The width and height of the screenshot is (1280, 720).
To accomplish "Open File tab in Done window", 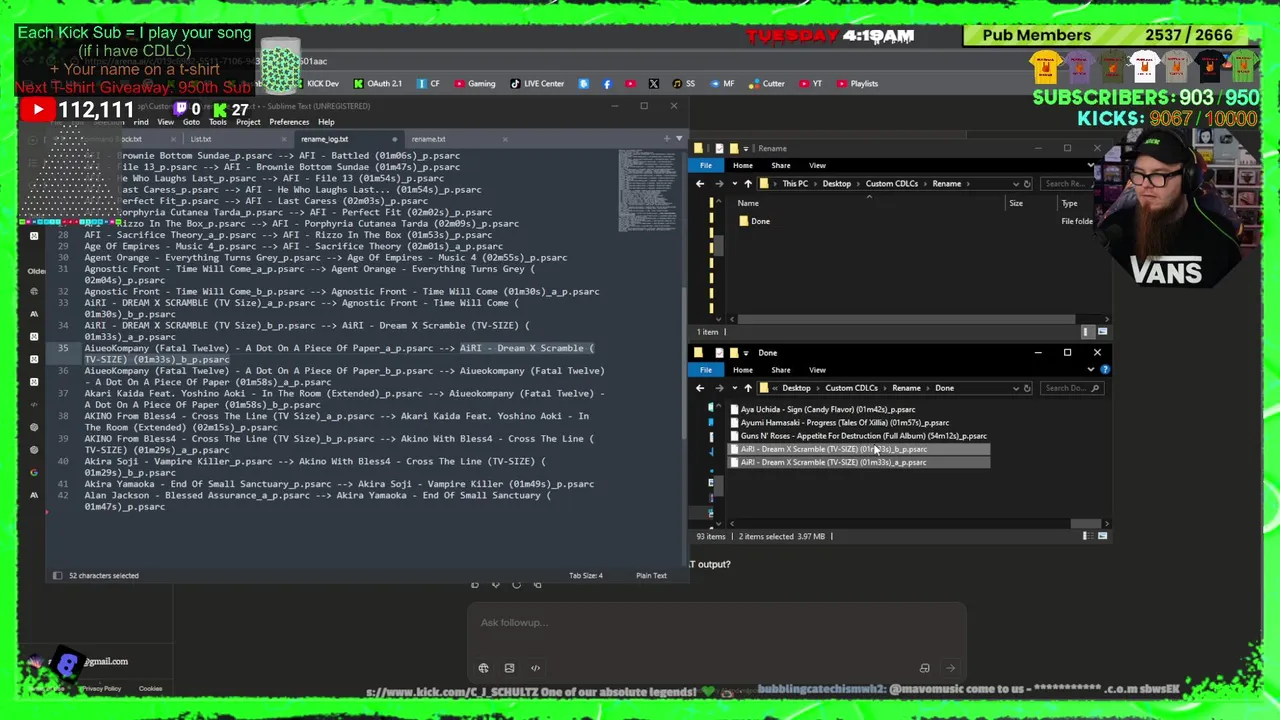I will click(x=706, y=370).
